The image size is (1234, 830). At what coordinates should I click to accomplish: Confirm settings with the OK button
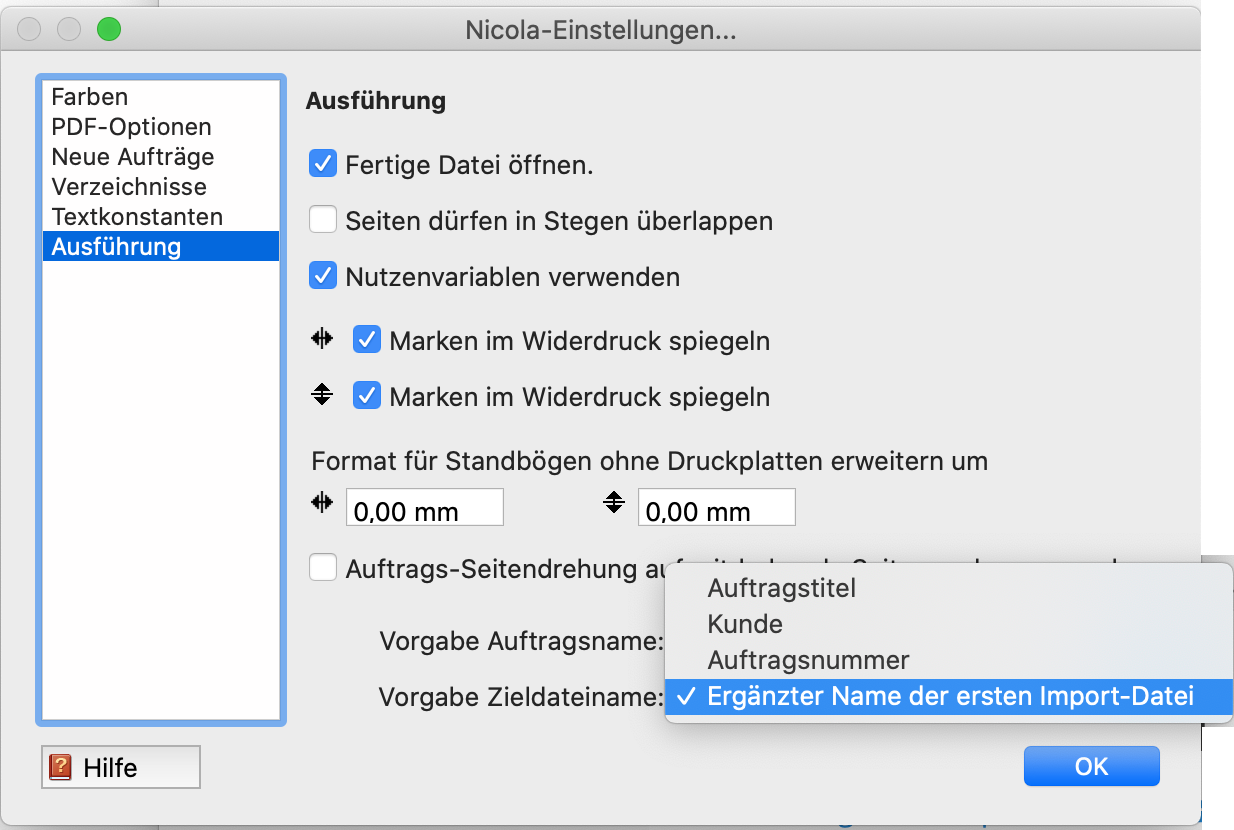pyautogui.click(x=1091, y=766)
